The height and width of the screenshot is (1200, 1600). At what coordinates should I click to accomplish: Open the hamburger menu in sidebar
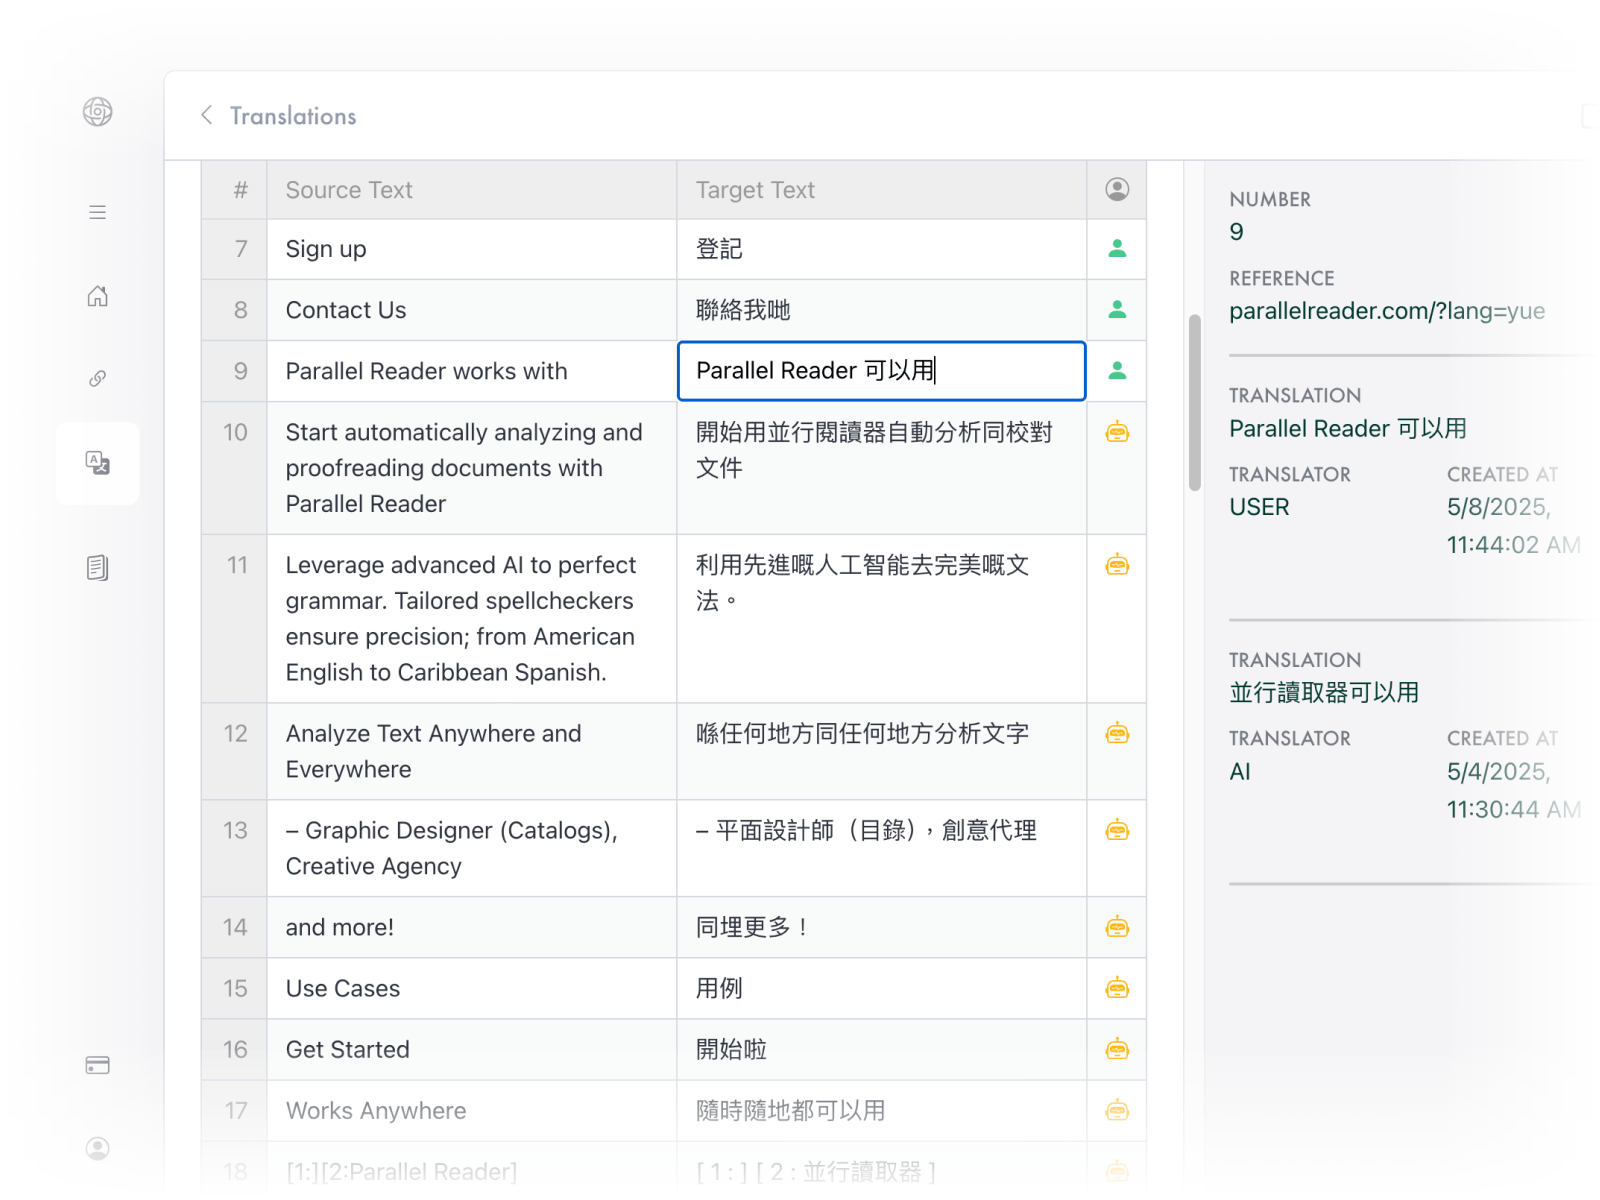point(97,212)
